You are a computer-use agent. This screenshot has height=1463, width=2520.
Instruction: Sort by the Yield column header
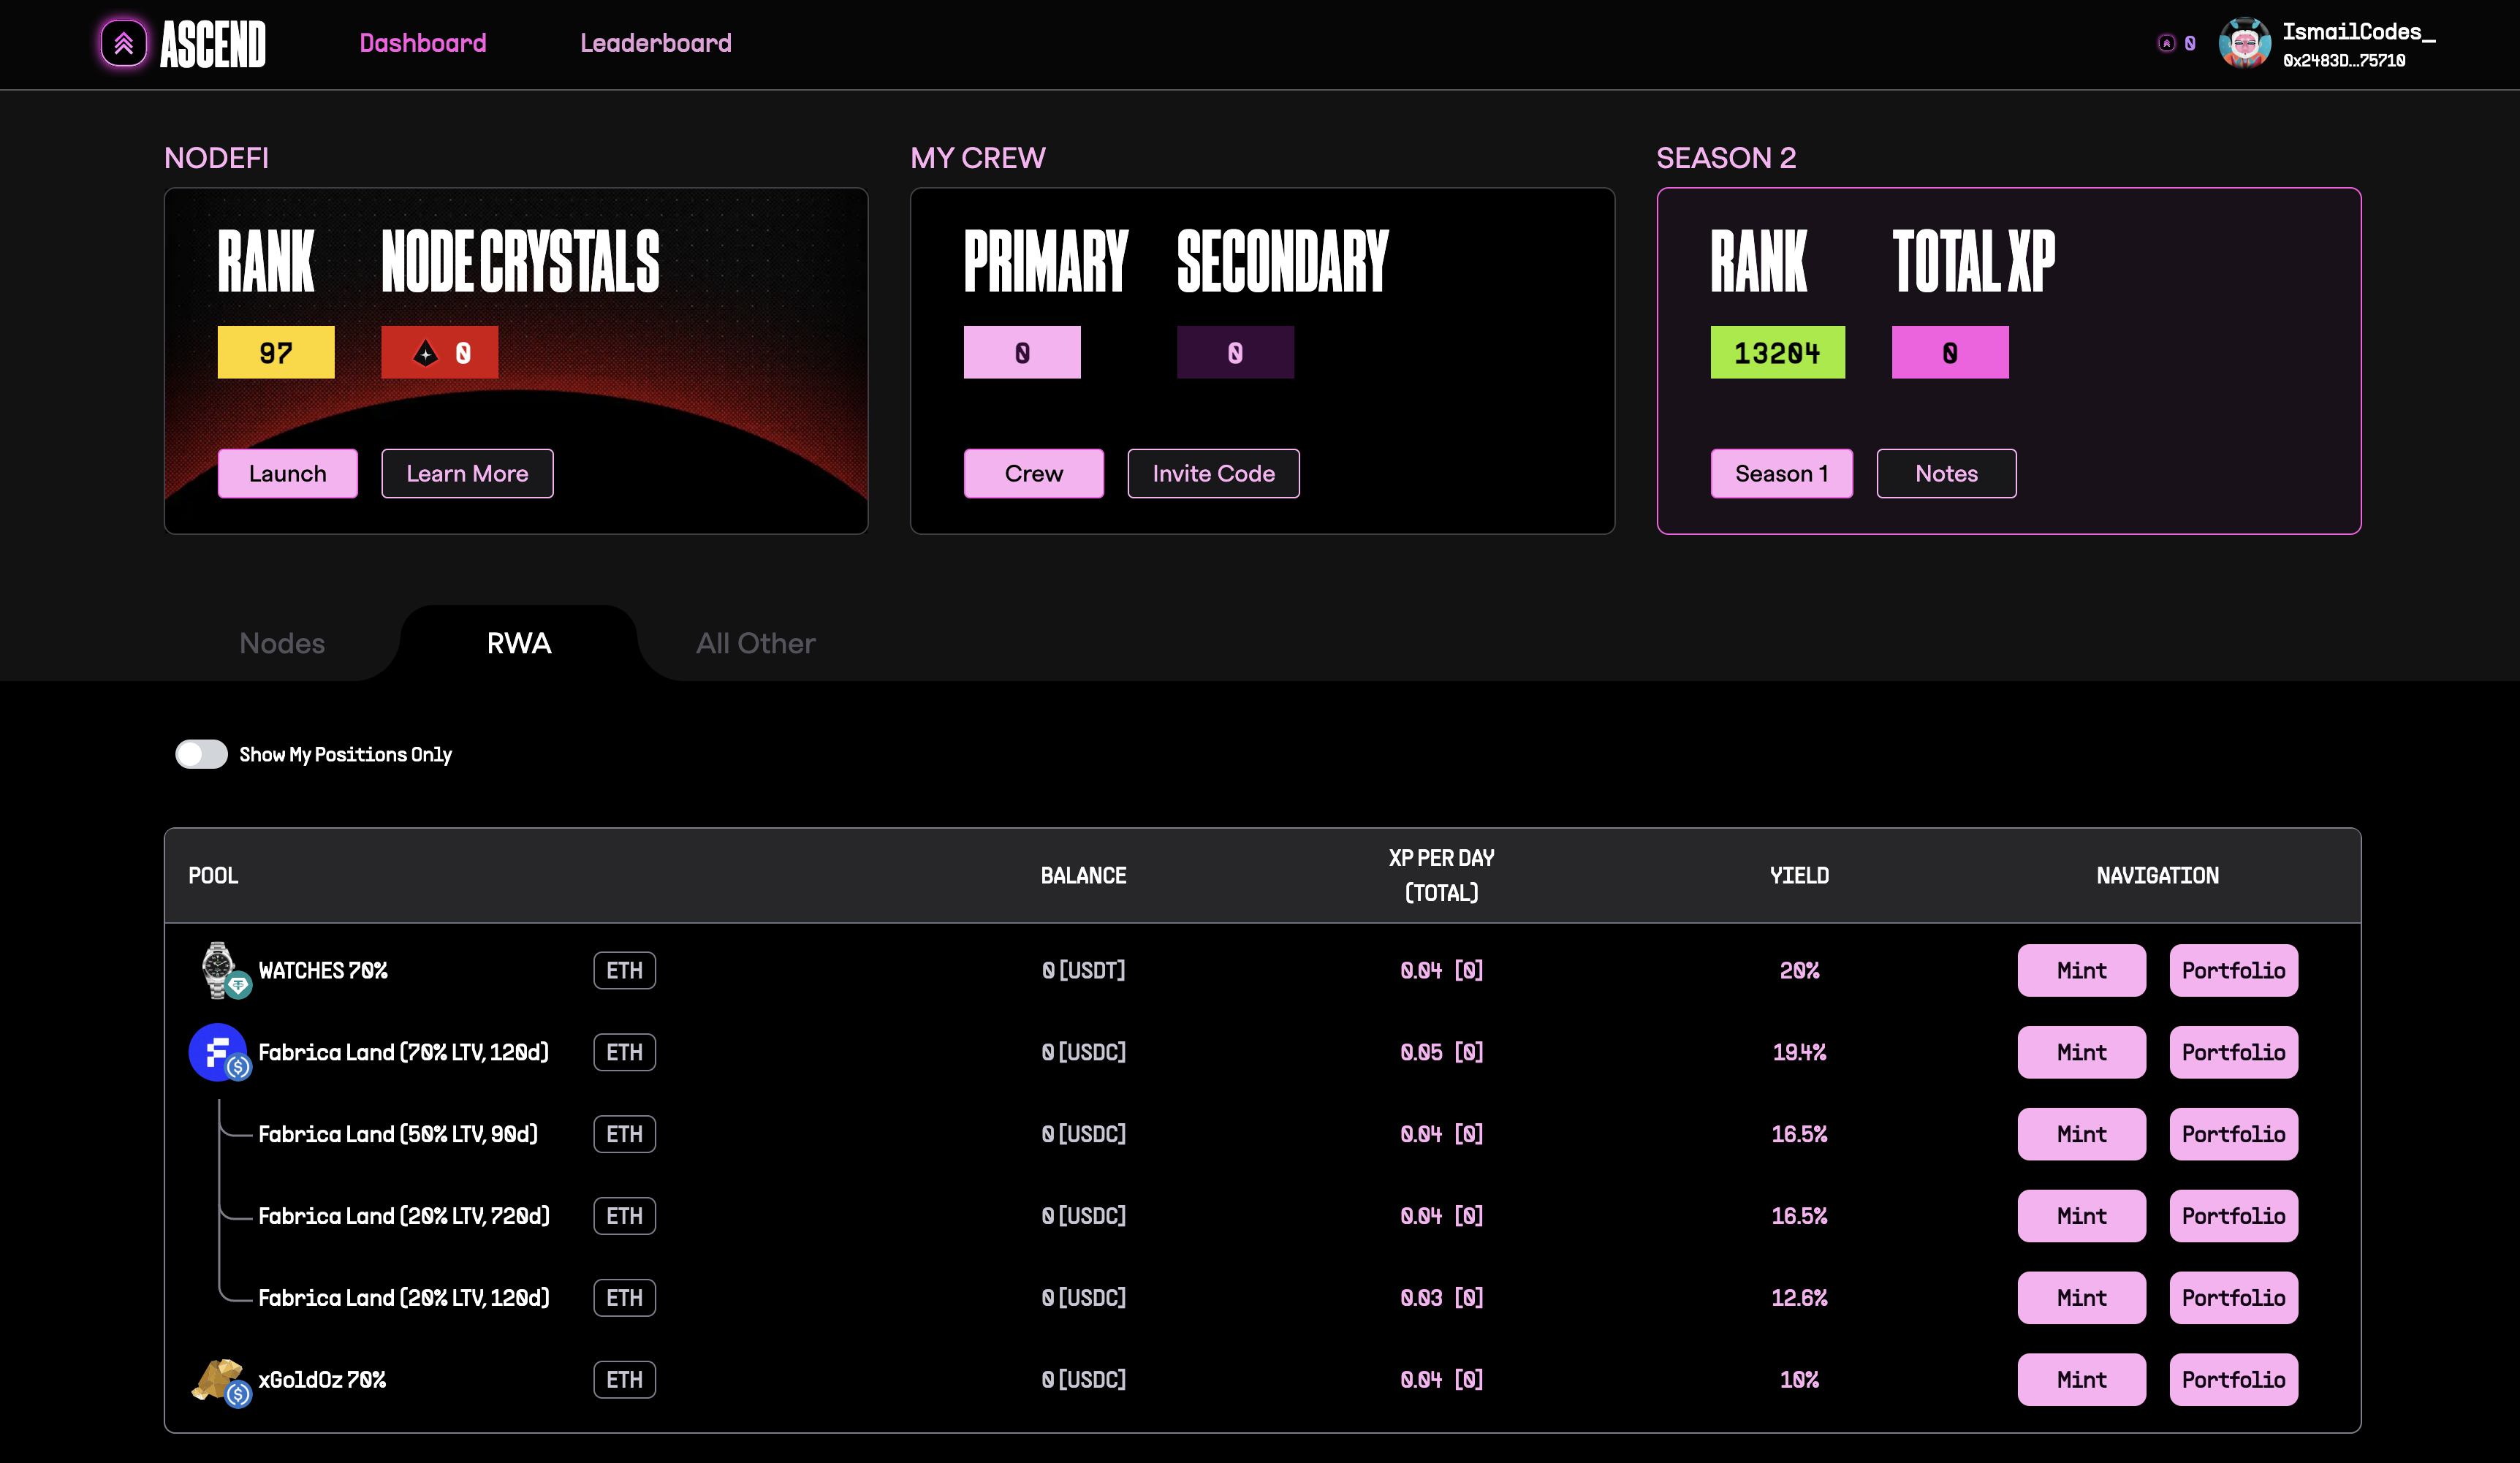tap(1798, 875)
